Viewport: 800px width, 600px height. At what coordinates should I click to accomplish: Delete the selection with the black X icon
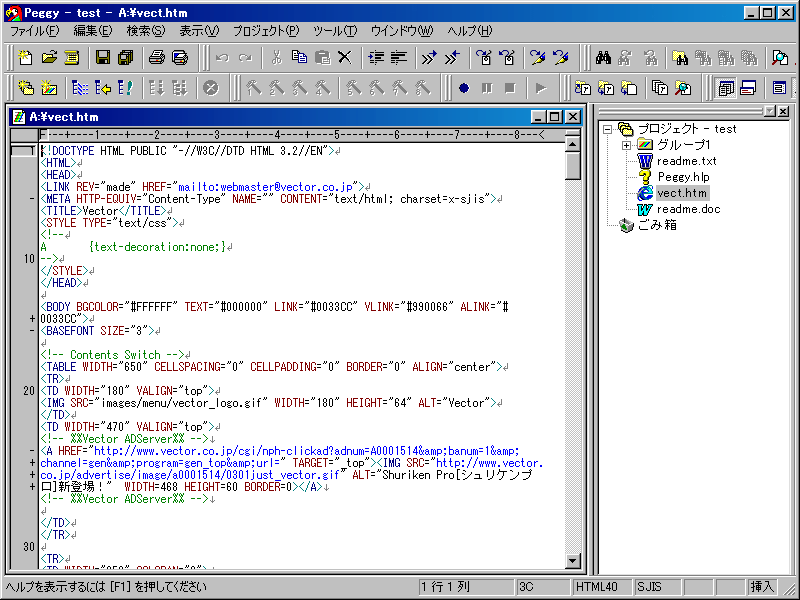pyautogui.click(x=345, y=58)
